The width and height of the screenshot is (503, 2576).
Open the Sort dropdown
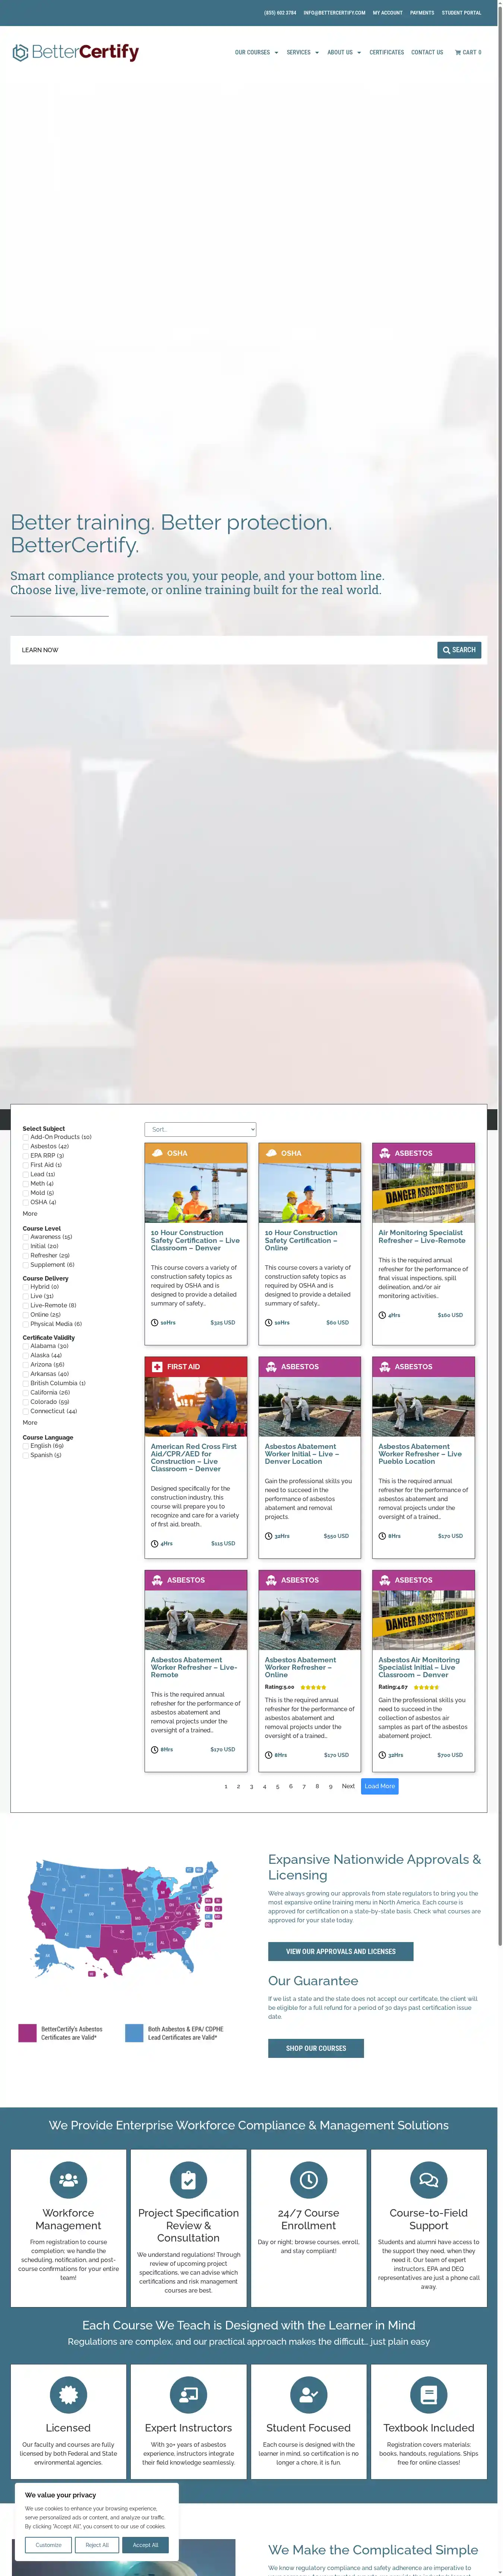point(200,1129)
